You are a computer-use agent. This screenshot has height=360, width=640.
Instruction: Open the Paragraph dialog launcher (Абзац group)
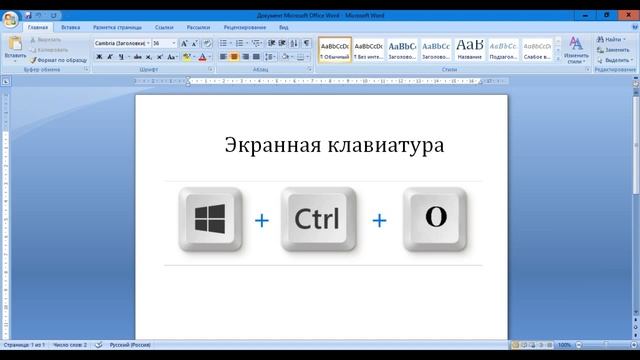309,69
